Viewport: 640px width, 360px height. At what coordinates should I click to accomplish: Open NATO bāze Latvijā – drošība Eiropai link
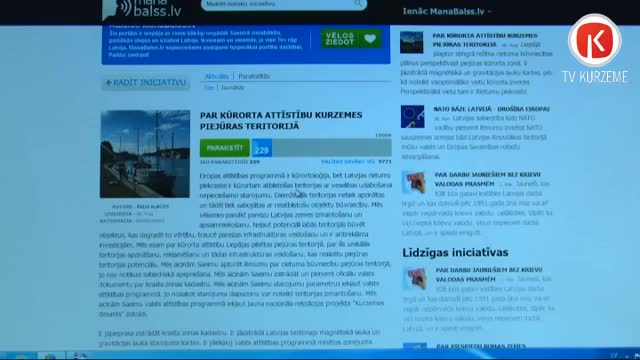[491, 109]
